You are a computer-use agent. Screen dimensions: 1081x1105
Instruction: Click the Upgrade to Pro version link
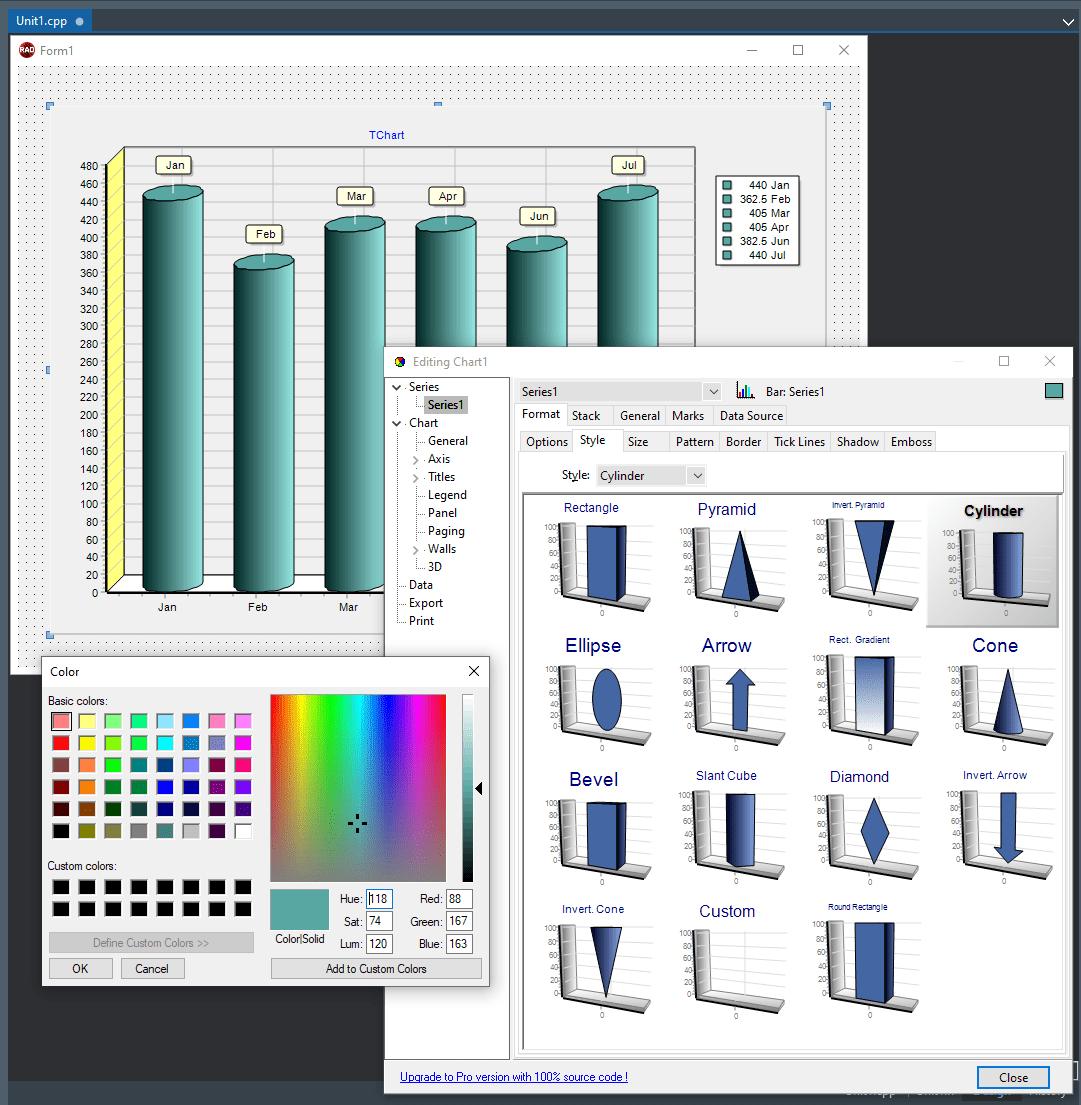tap(514, 1077)
